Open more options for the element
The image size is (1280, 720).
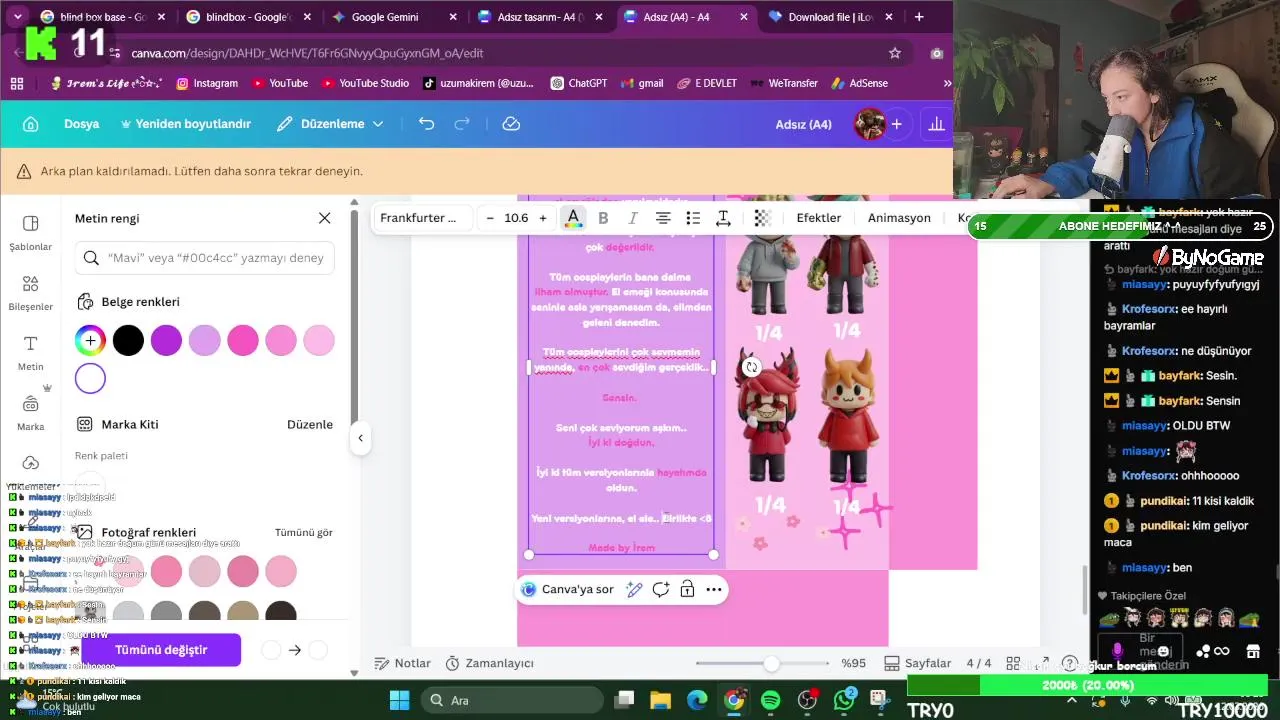point(714,590)
